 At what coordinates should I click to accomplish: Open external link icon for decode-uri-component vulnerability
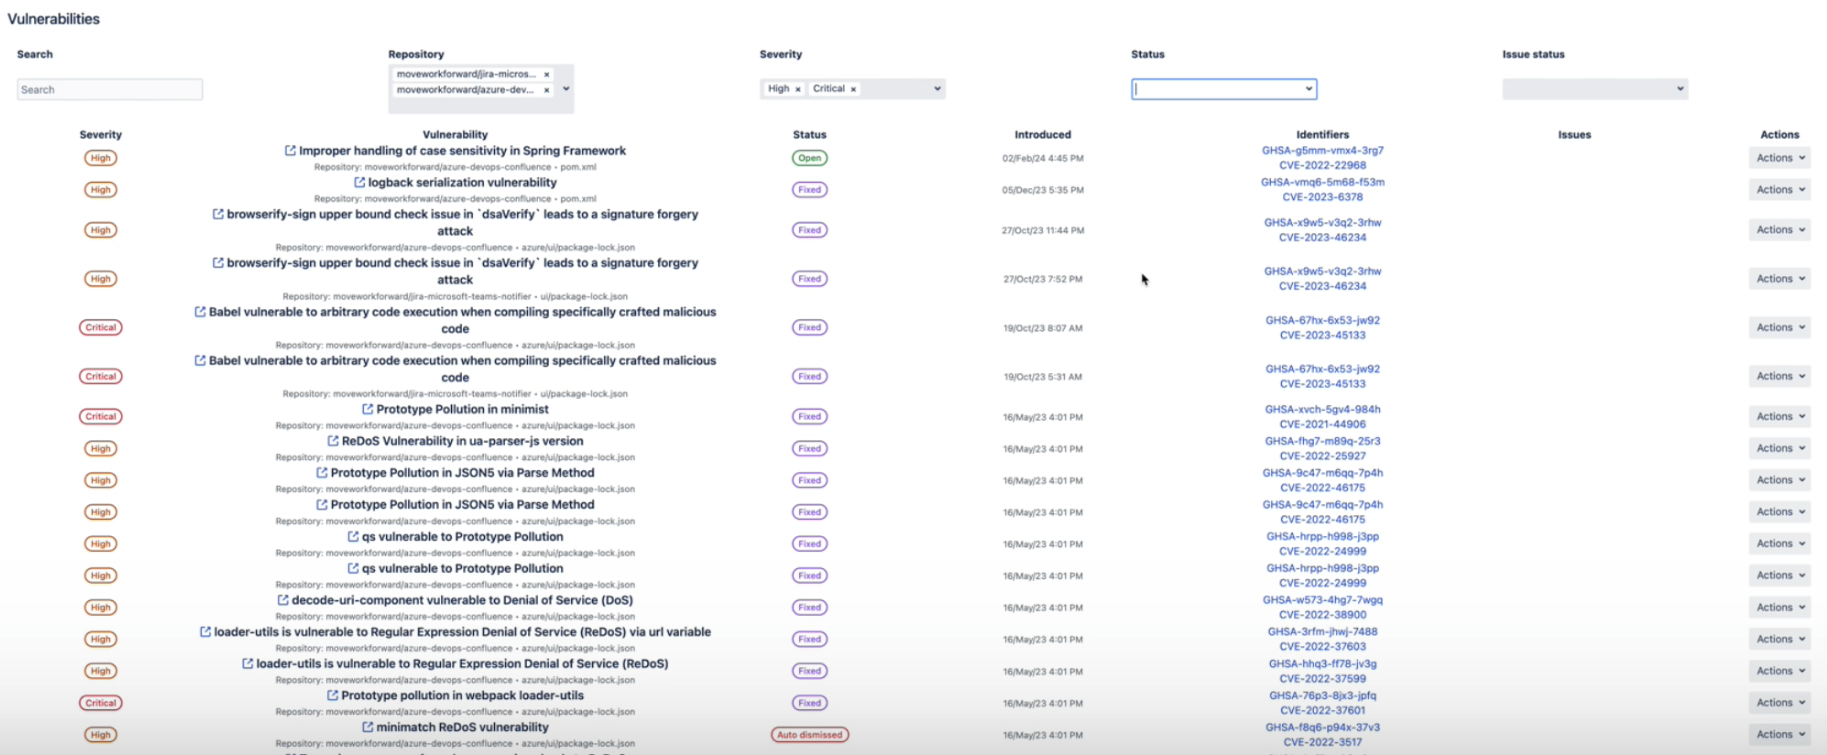coord(283,600)
